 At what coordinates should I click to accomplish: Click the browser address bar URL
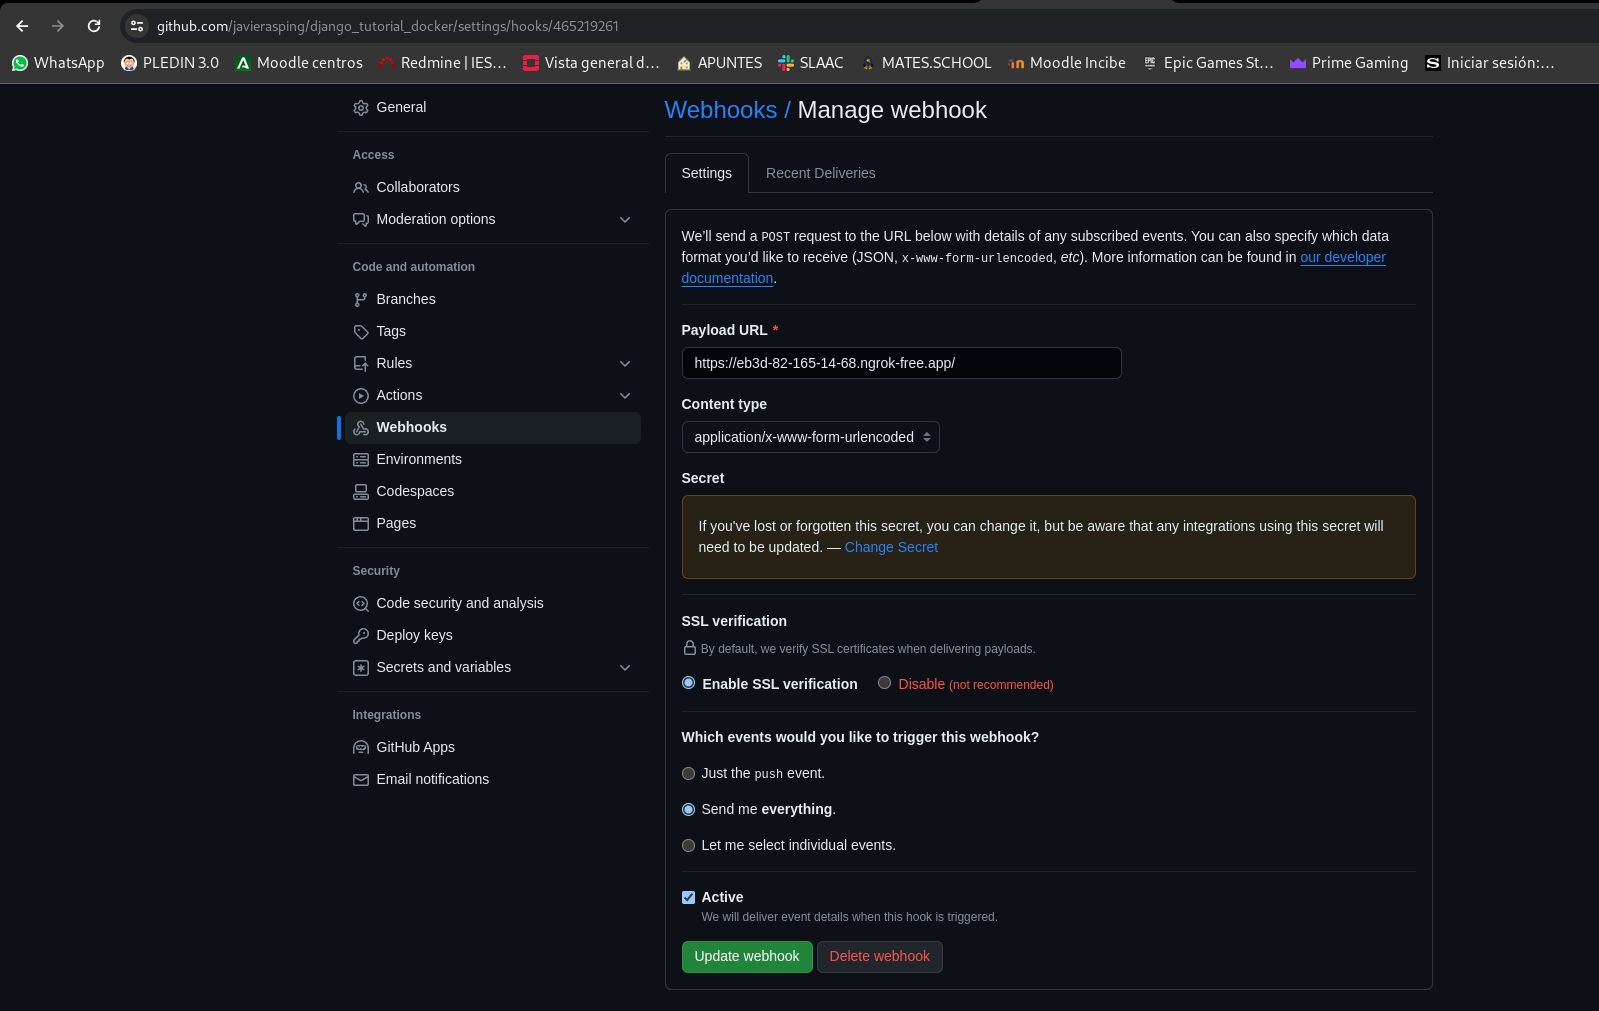[x=387, y=26]
